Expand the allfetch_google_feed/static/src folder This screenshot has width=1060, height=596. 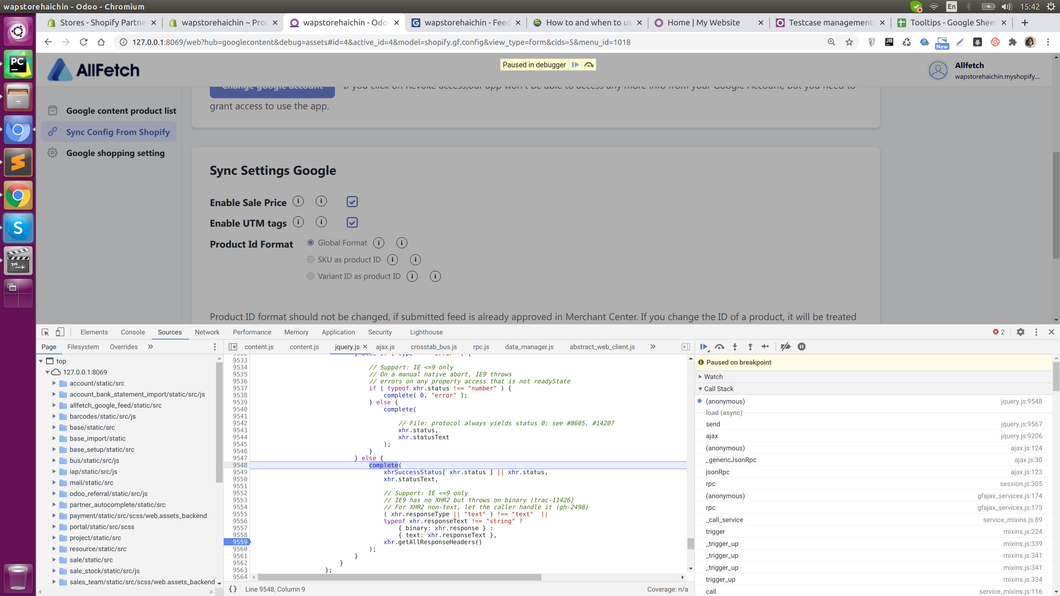coord(54,405)
